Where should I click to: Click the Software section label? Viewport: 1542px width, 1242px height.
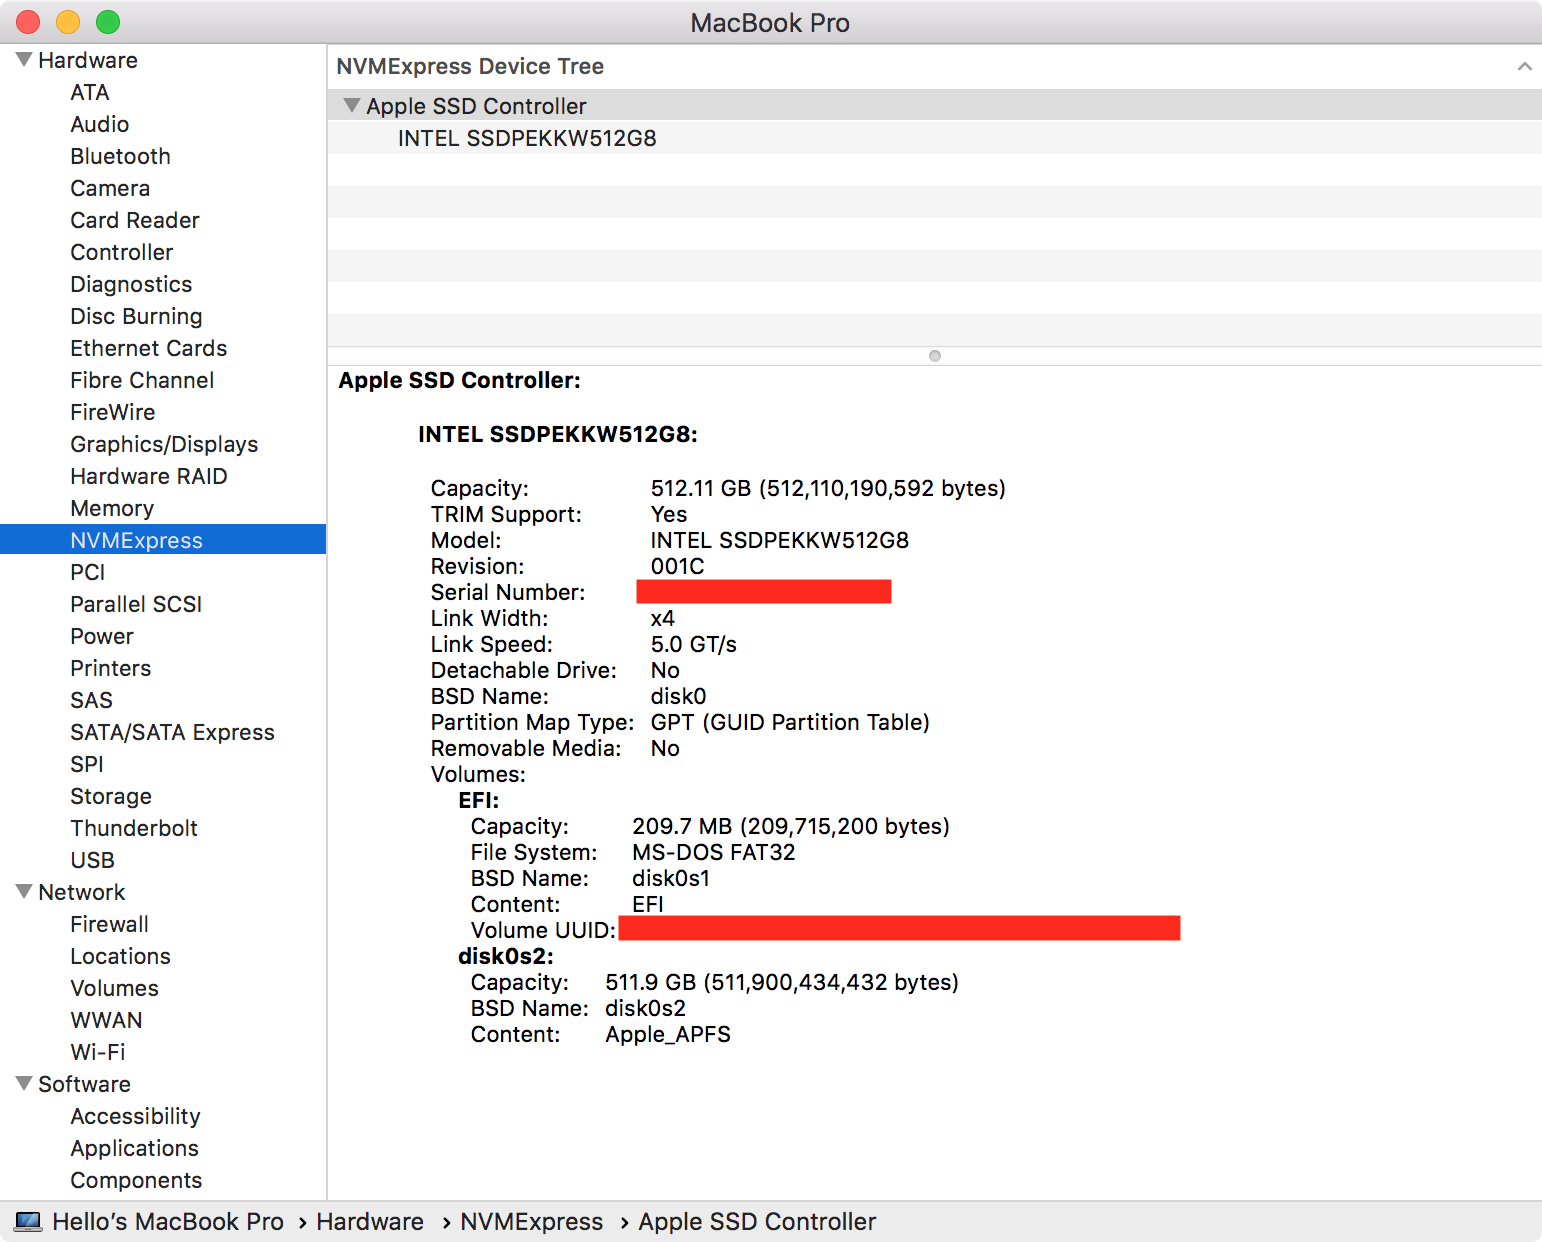84,1084
